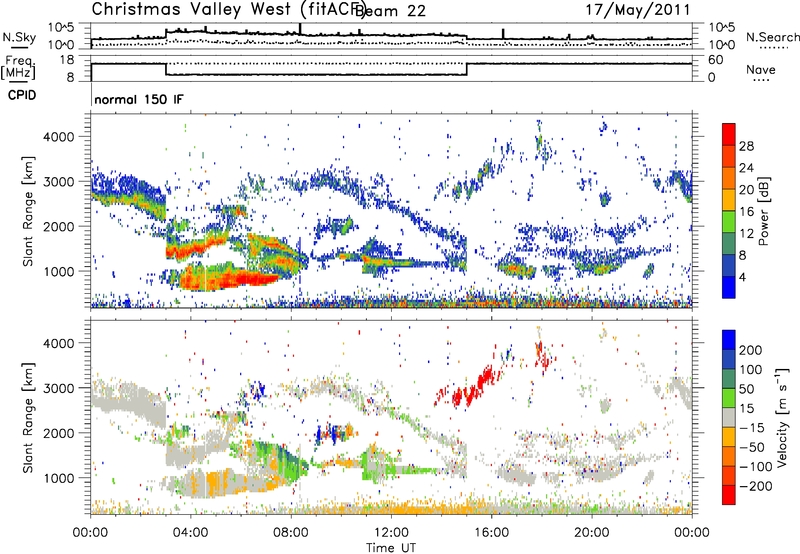
Task: Pick the top blue segment of Velocity colorbar
Action: 729,340
